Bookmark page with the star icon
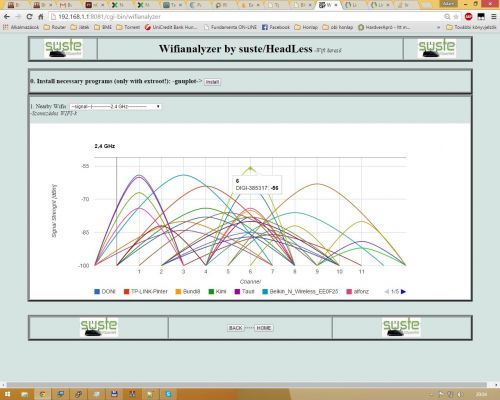 456,17
